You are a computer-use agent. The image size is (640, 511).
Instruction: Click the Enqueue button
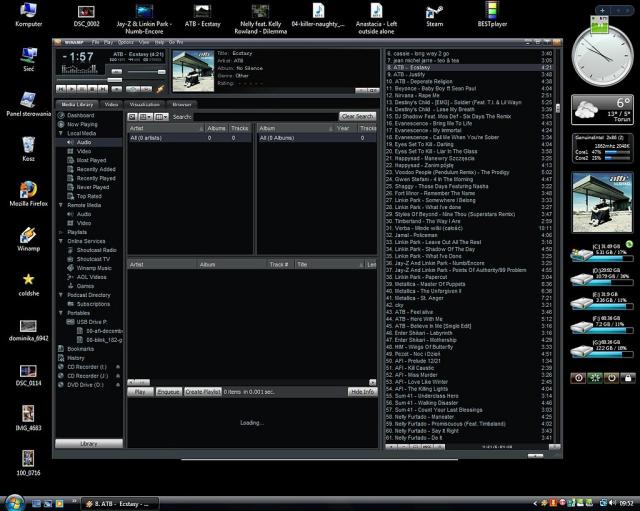coord(169,392)
